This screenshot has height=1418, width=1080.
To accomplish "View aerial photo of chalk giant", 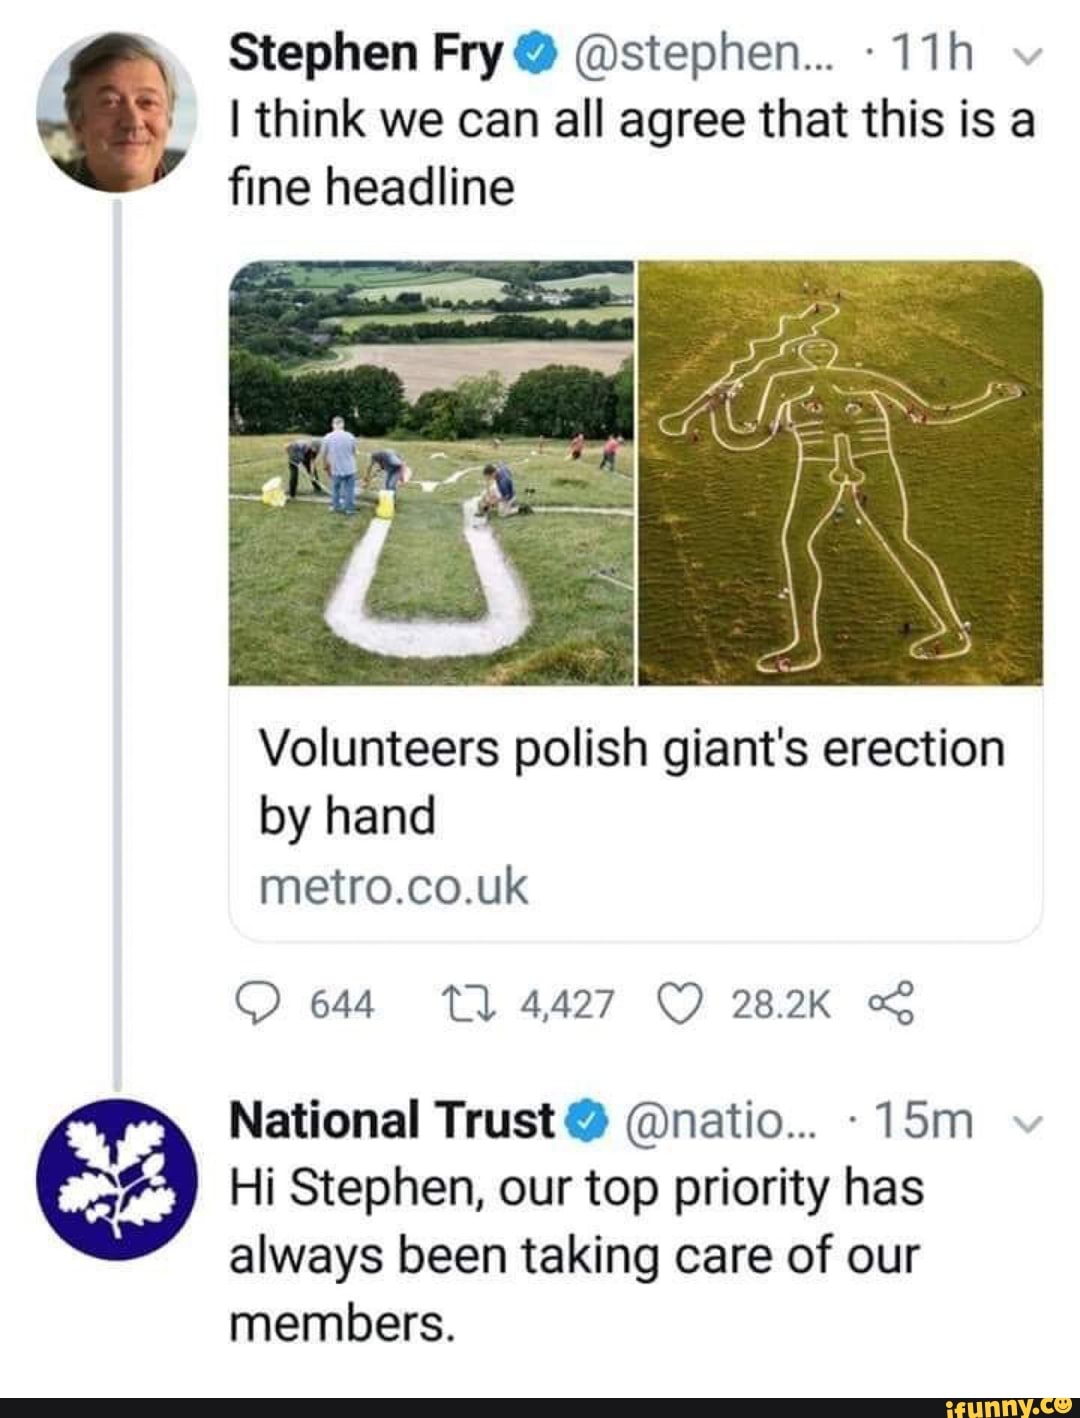I will tap(840, 473).
